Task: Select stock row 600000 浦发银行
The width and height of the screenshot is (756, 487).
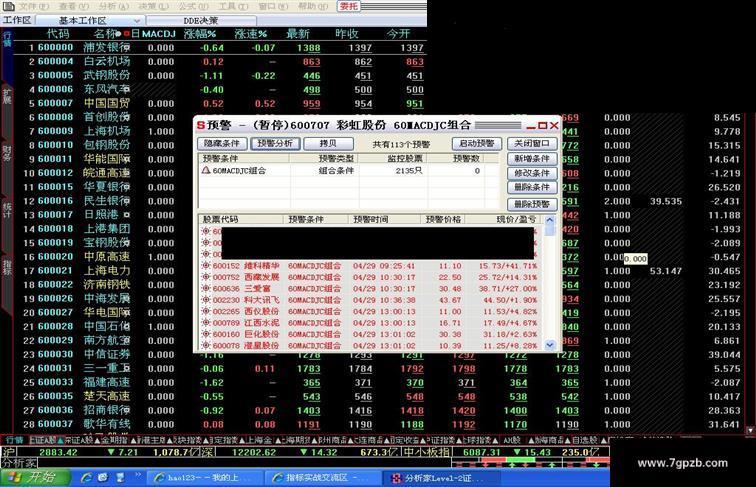Action: (220, 48)
